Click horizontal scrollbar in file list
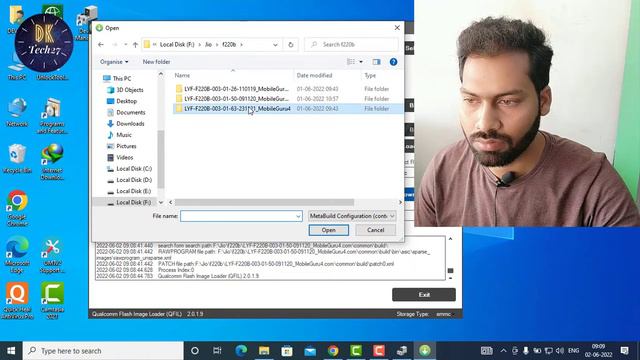 [x=264, y=202]
